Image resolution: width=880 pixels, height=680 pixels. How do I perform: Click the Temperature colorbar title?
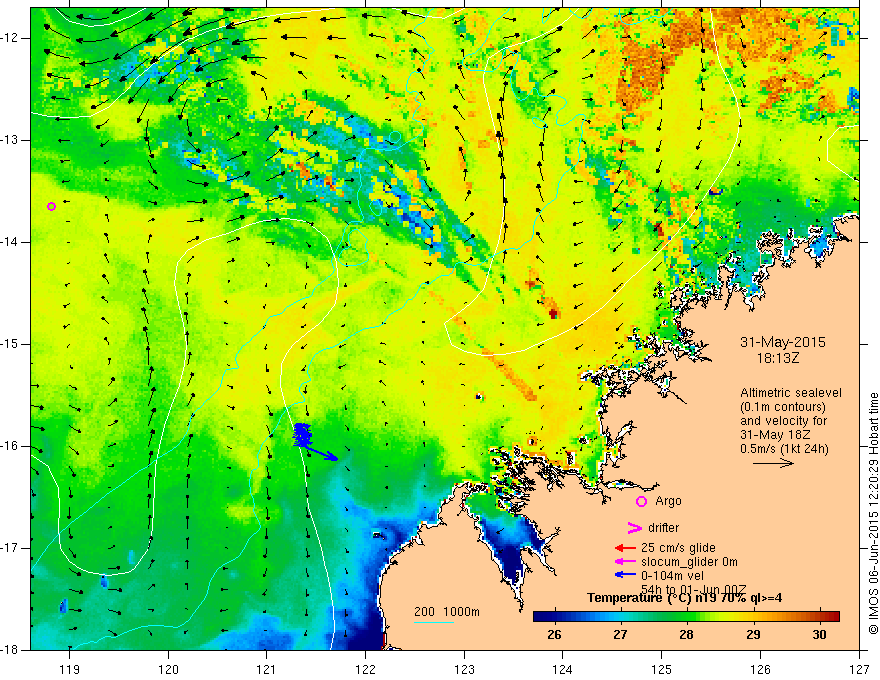[684, 598]
